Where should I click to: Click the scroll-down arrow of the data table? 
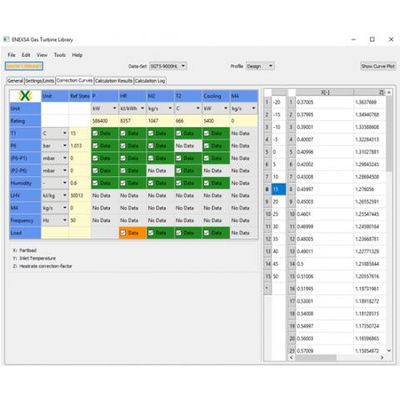coord(389,350)
